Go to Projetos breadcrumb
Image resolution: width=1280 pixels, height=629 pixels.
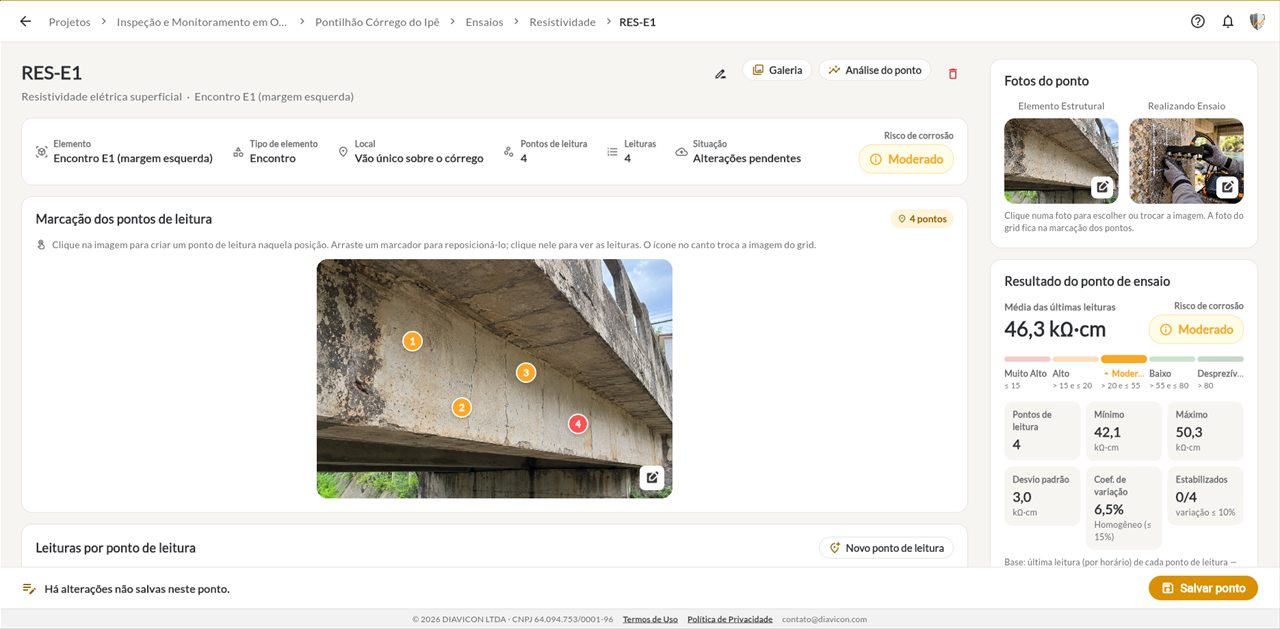coord(69,21)
